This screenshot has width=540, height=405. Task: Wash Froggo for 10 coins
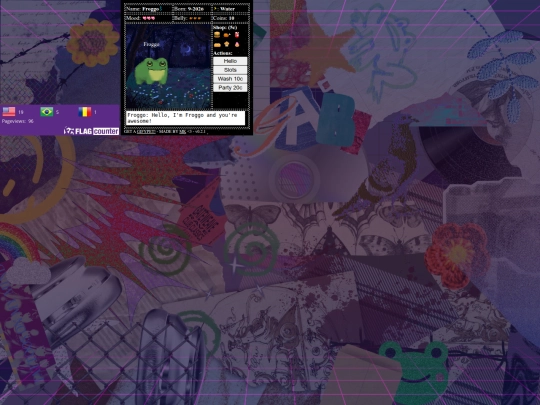(230, 79)
